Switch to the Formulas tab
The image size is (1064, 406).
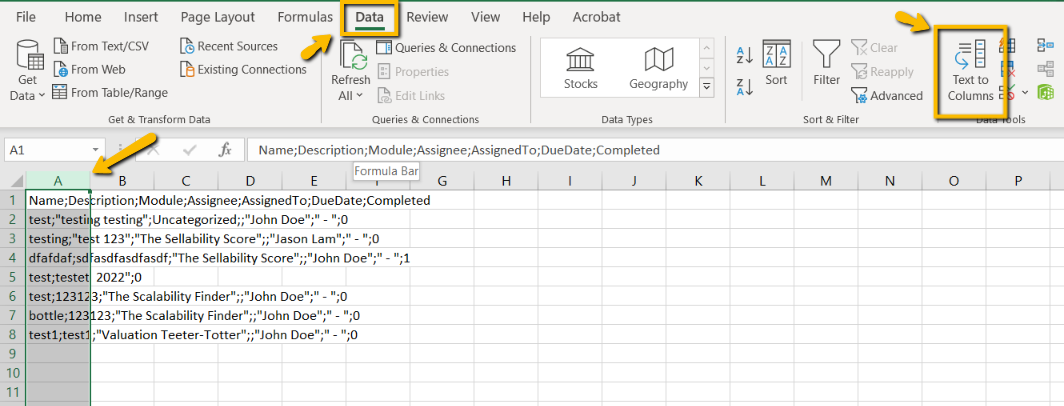tap(305, 17)
